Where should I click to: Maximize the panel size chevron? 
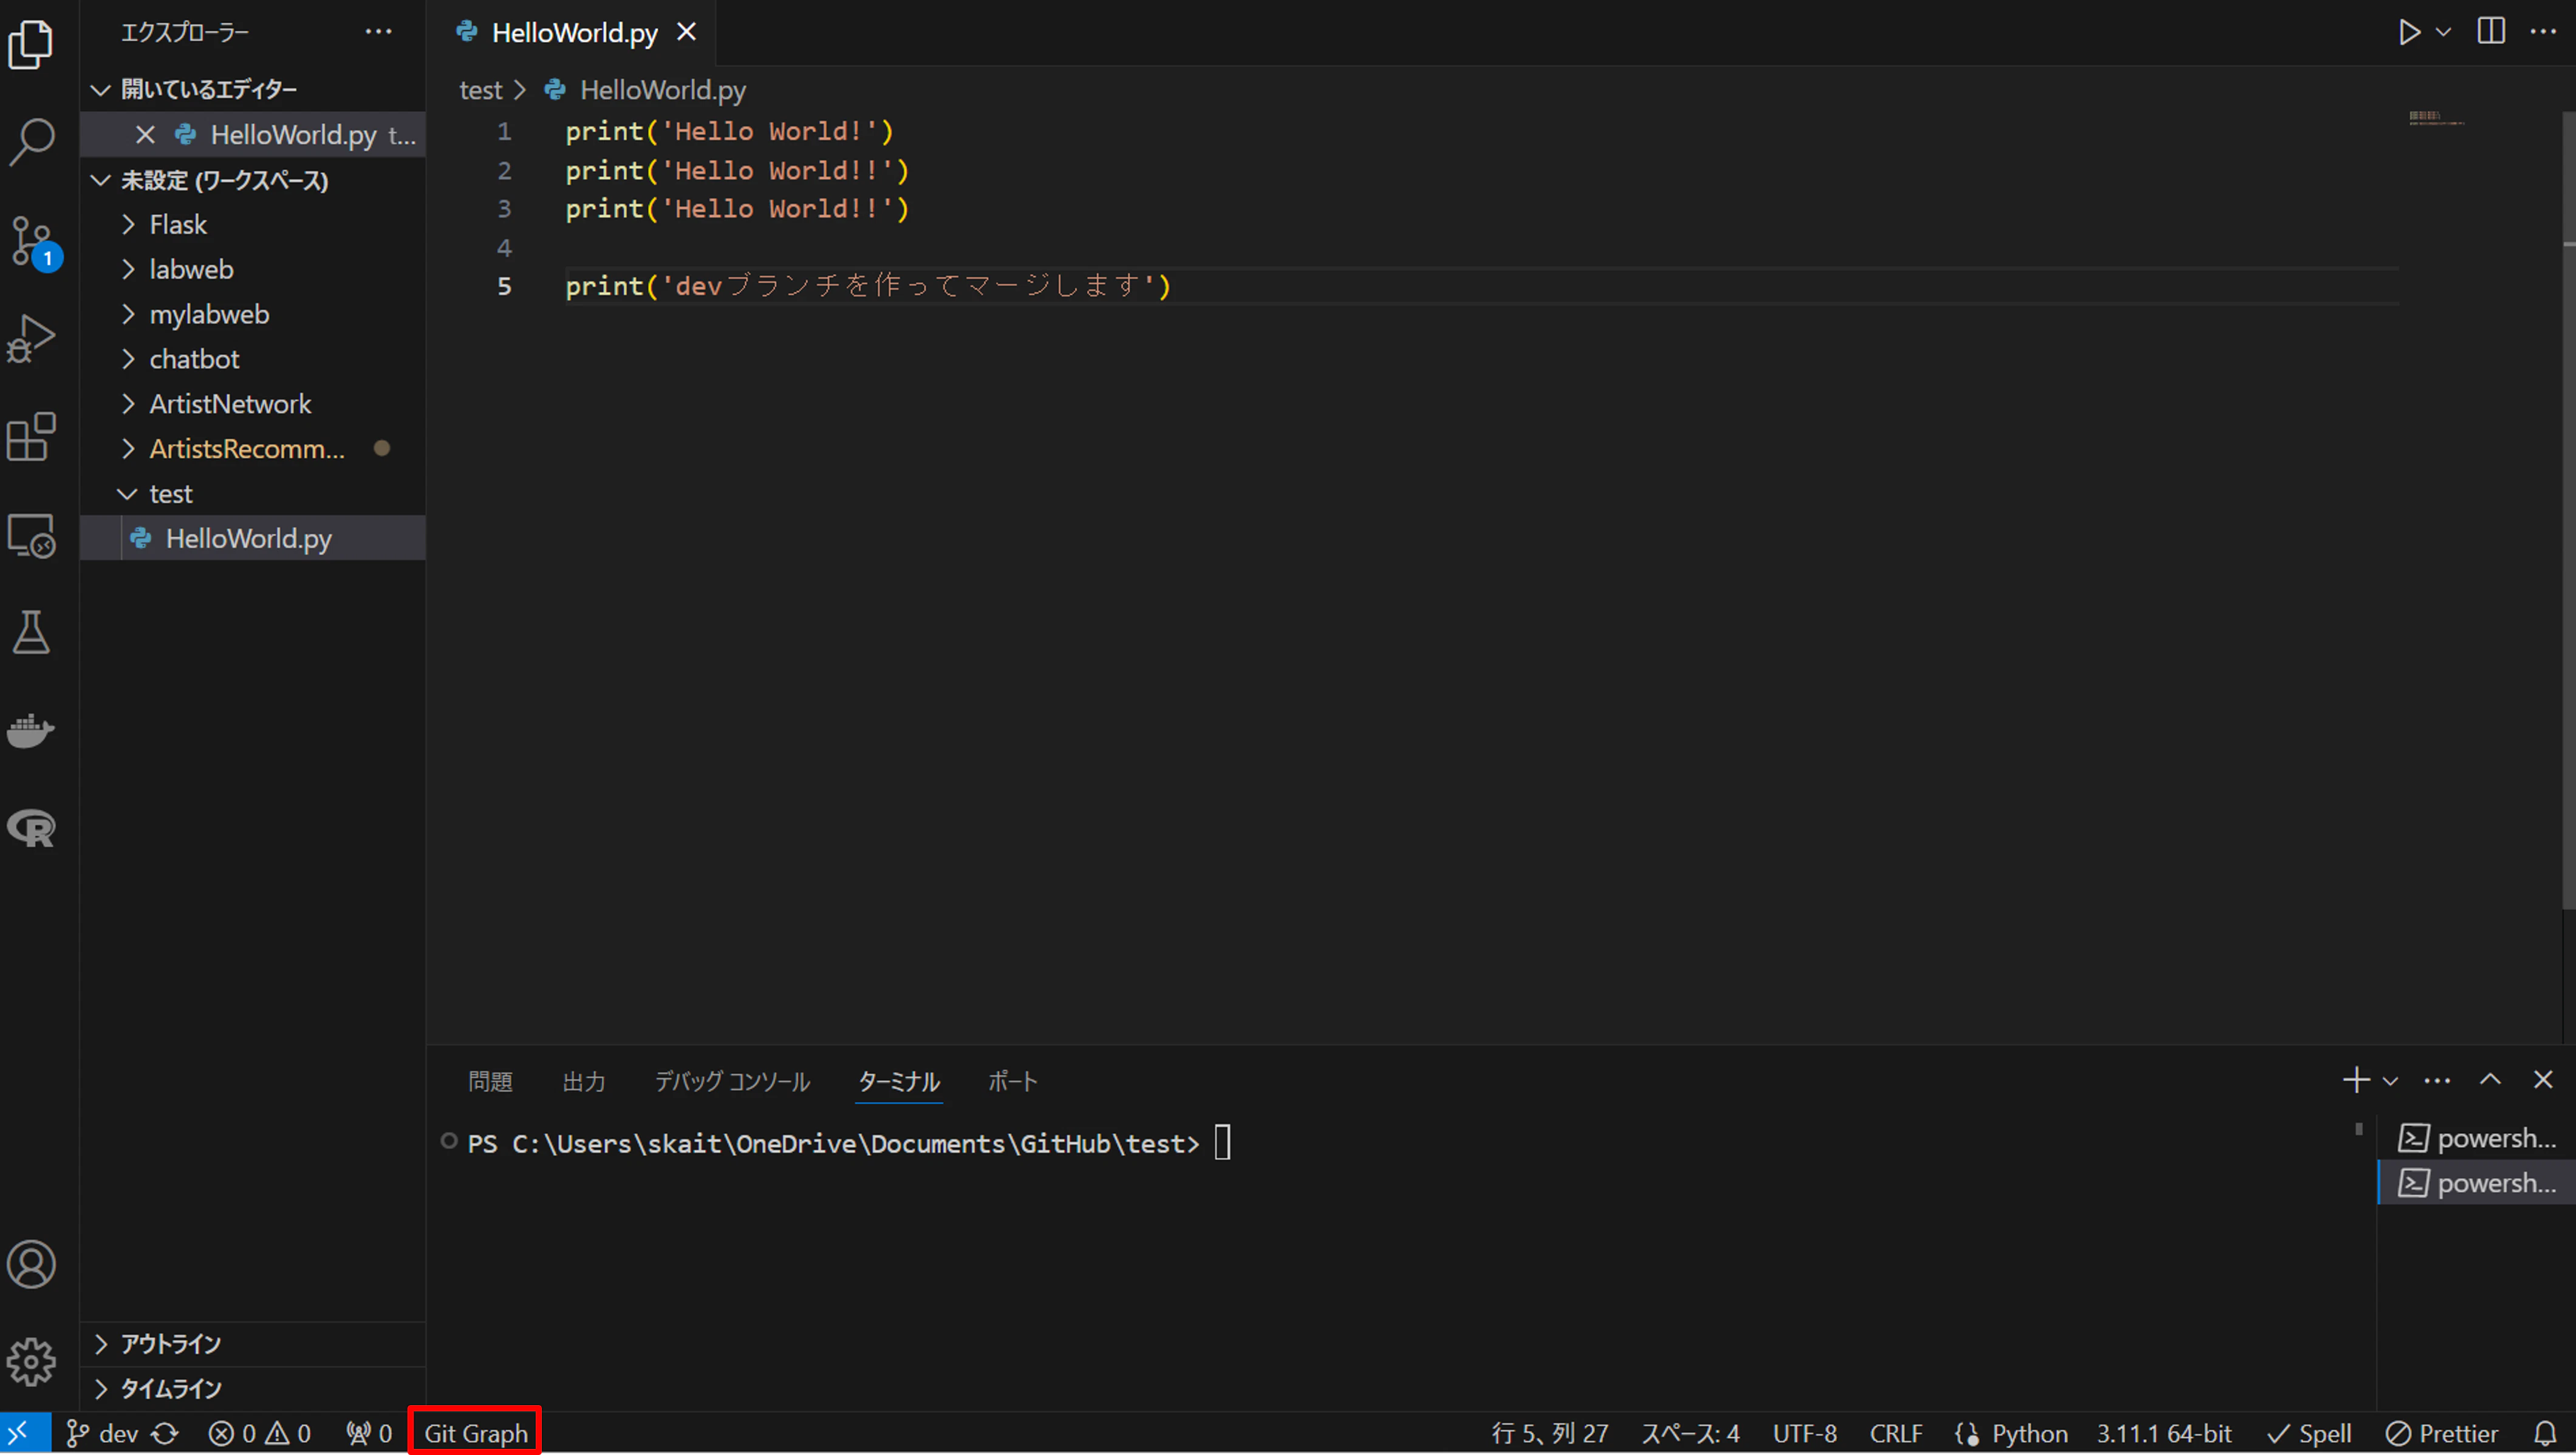(x=2490, y=1080)
